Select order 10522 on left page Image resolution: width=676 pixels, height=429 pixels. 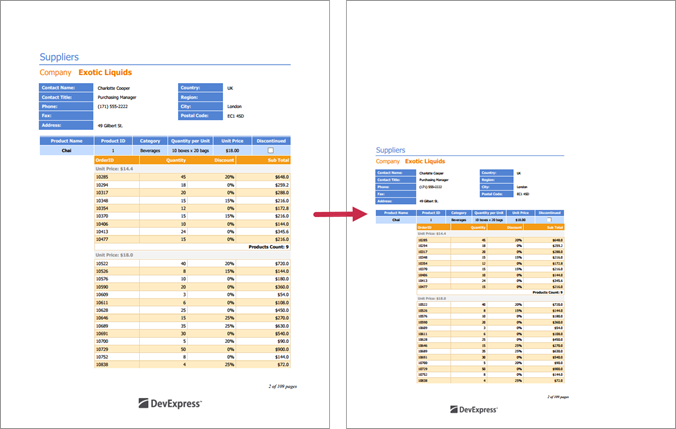click(102, 263)
